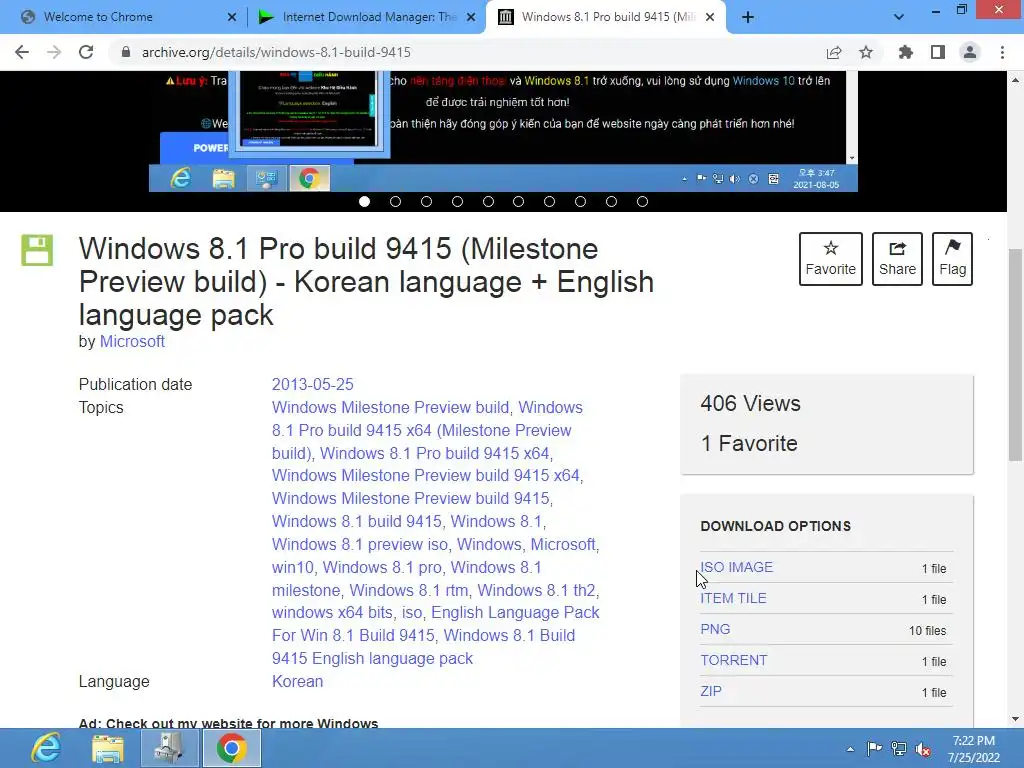Viewport: 1024px width, 768px height.
Task: Select the Windows 8.1 Pro build 9415 tab
Action: point(606,17)
